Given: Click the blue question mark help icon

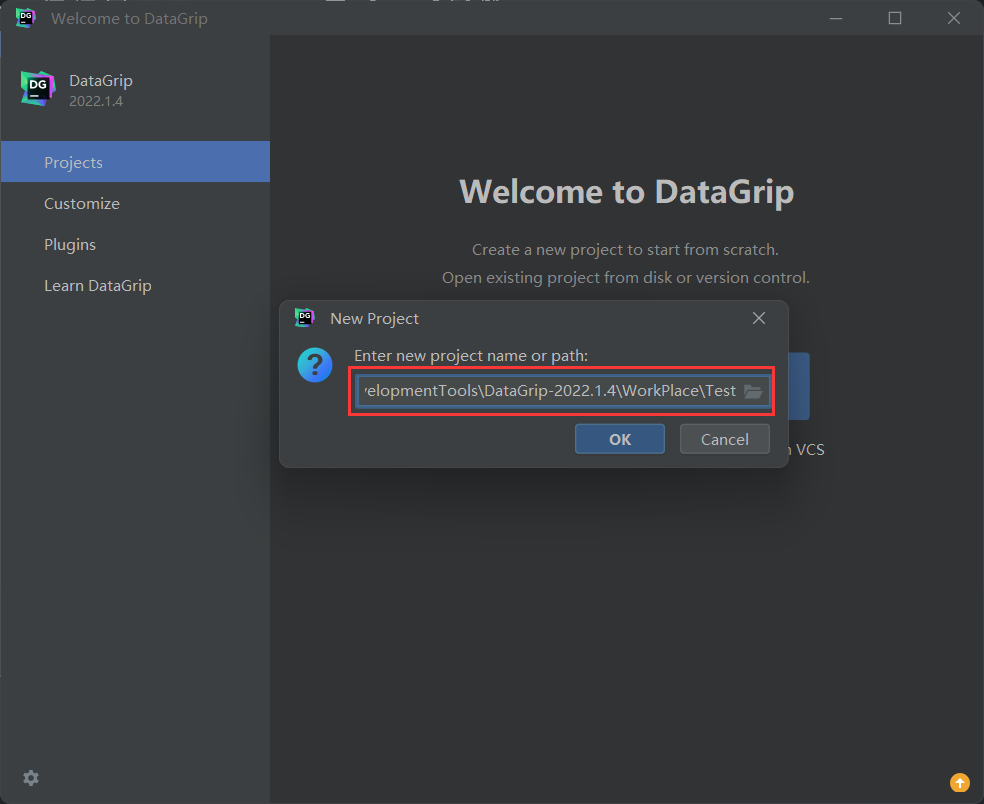Looking at the screenshot, I should [x=315, y=365].
